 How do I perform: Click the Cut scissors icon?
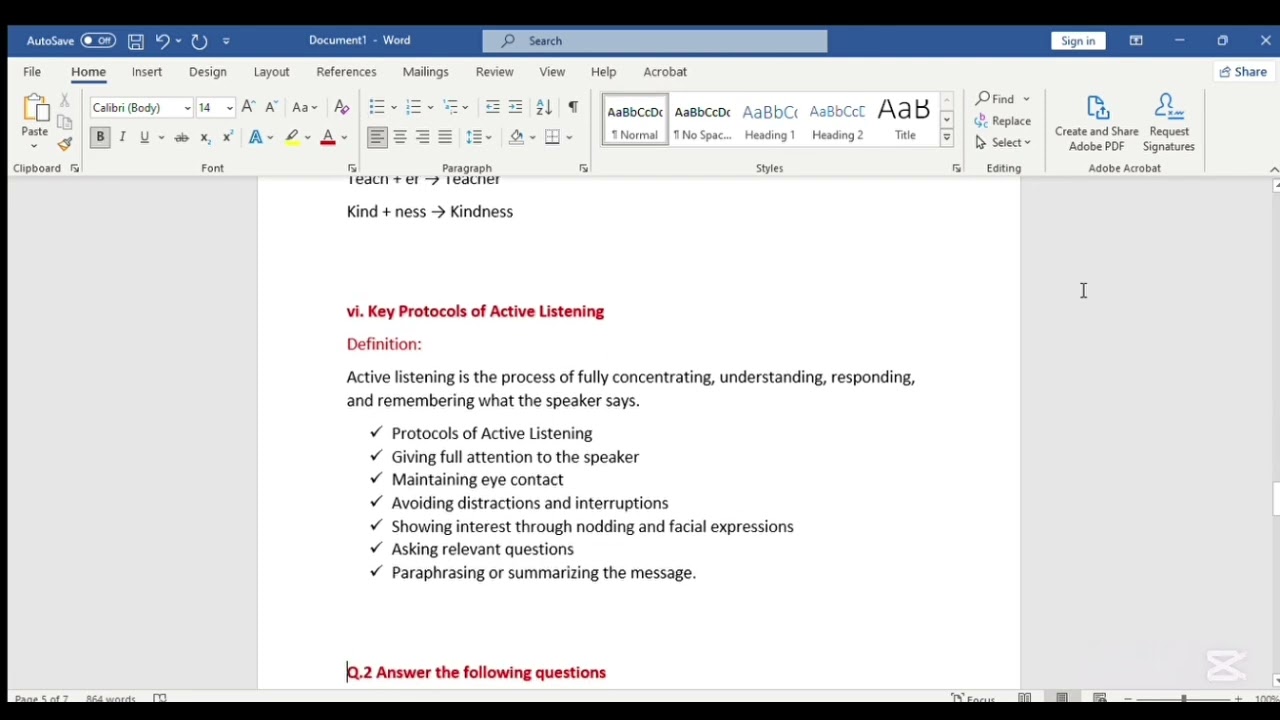(x=65, y=100)
